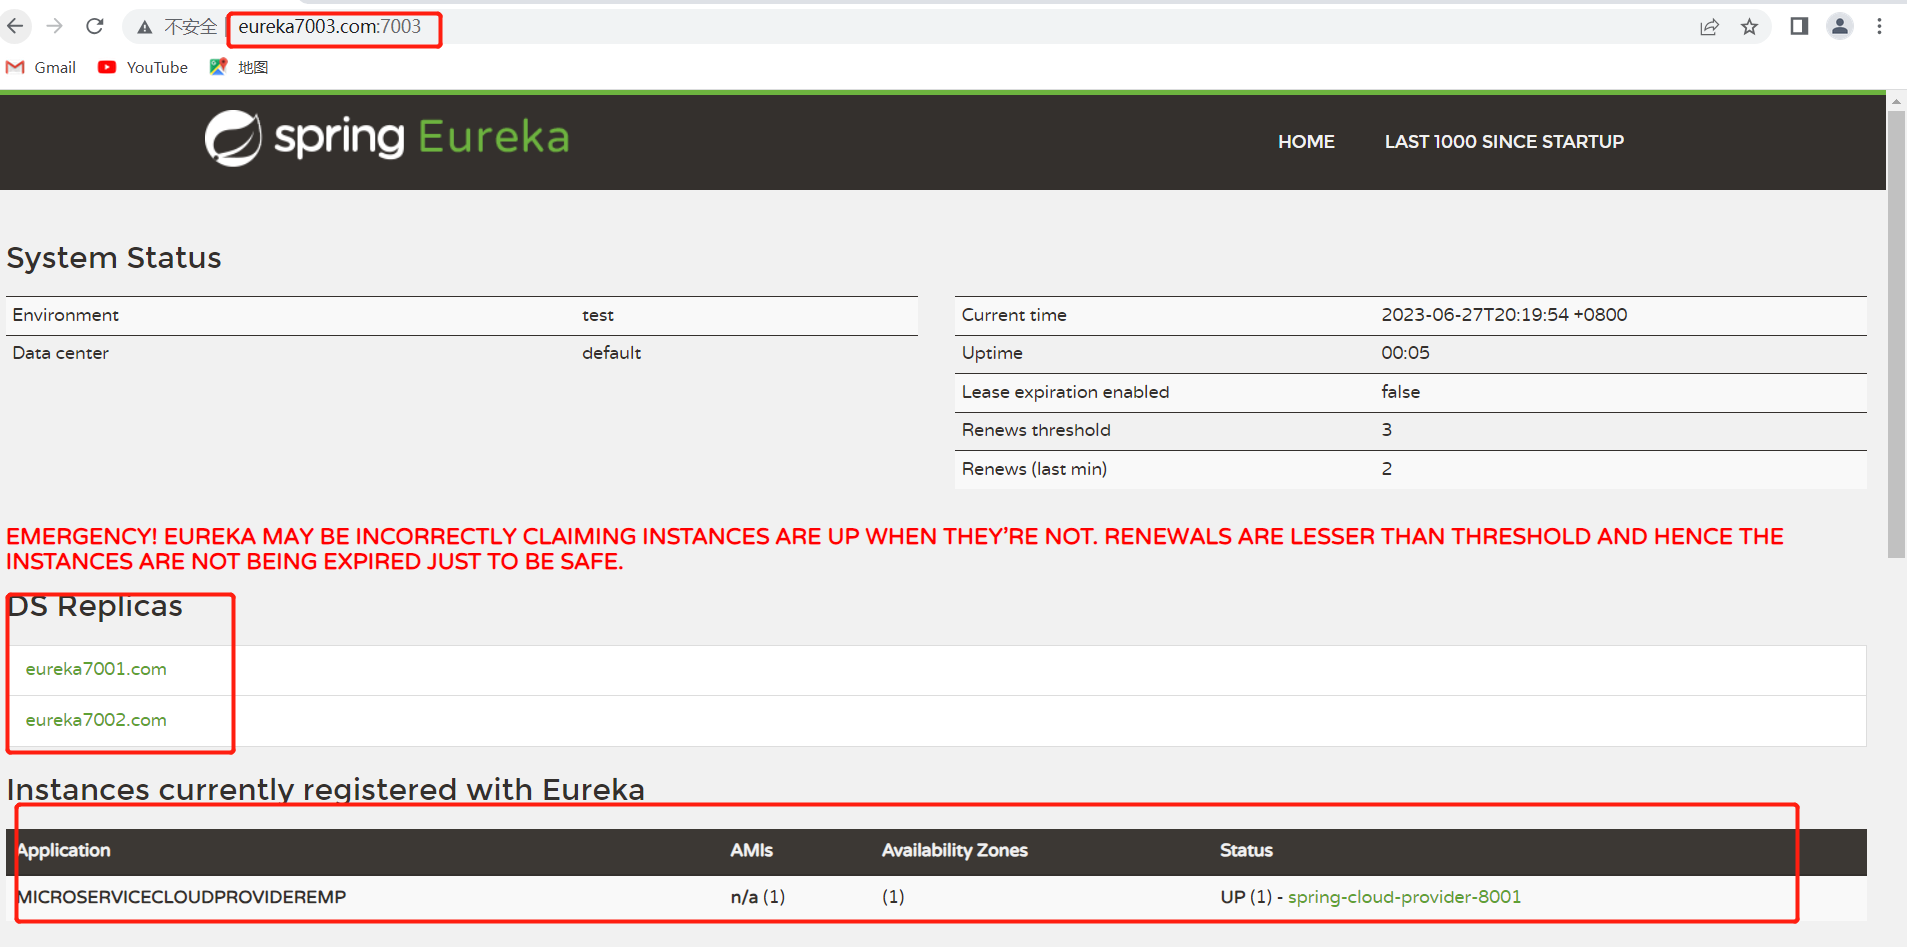Image resolution: width=1907 pixels, height=947 pixels.
Task: Click the Uptime value 00:05
Action: click(x=1405, y=353)
